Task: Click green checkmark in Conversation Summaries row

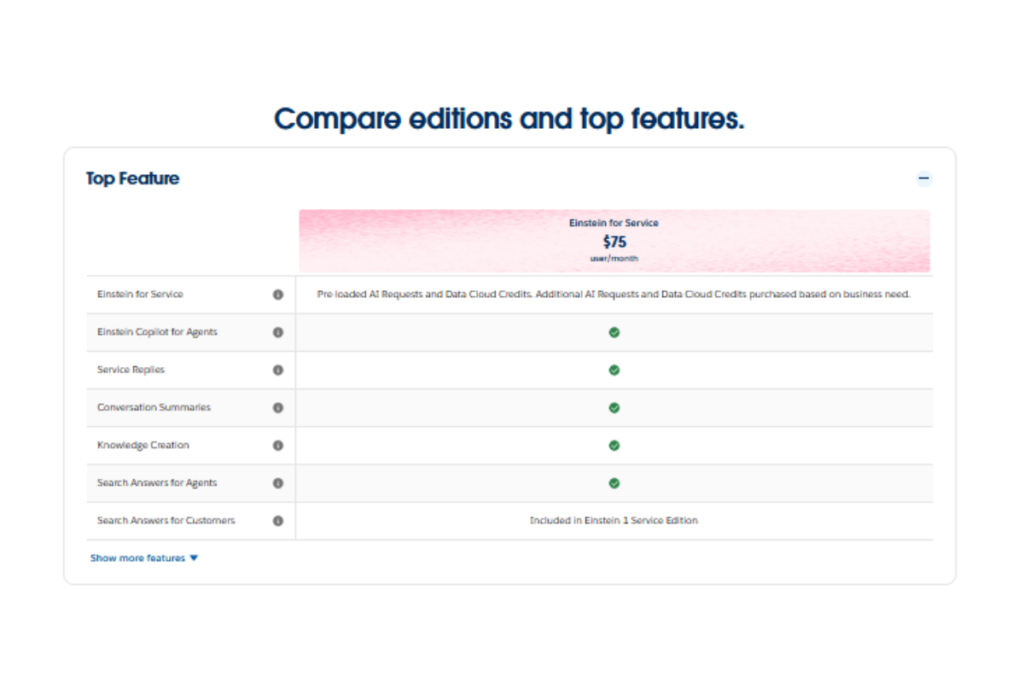Action: pyautogui.click(x=614, y=408)
